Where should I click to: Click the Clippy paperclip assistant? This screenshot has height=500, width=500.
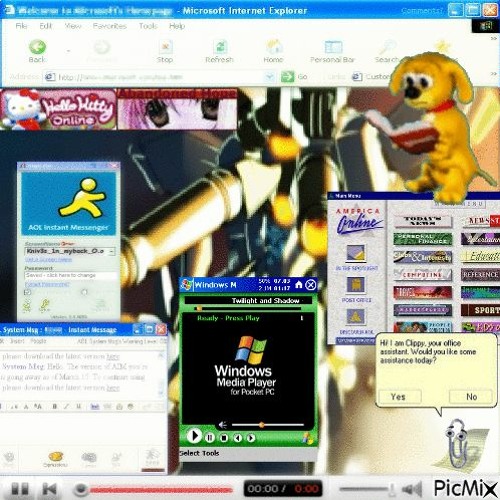457,443
